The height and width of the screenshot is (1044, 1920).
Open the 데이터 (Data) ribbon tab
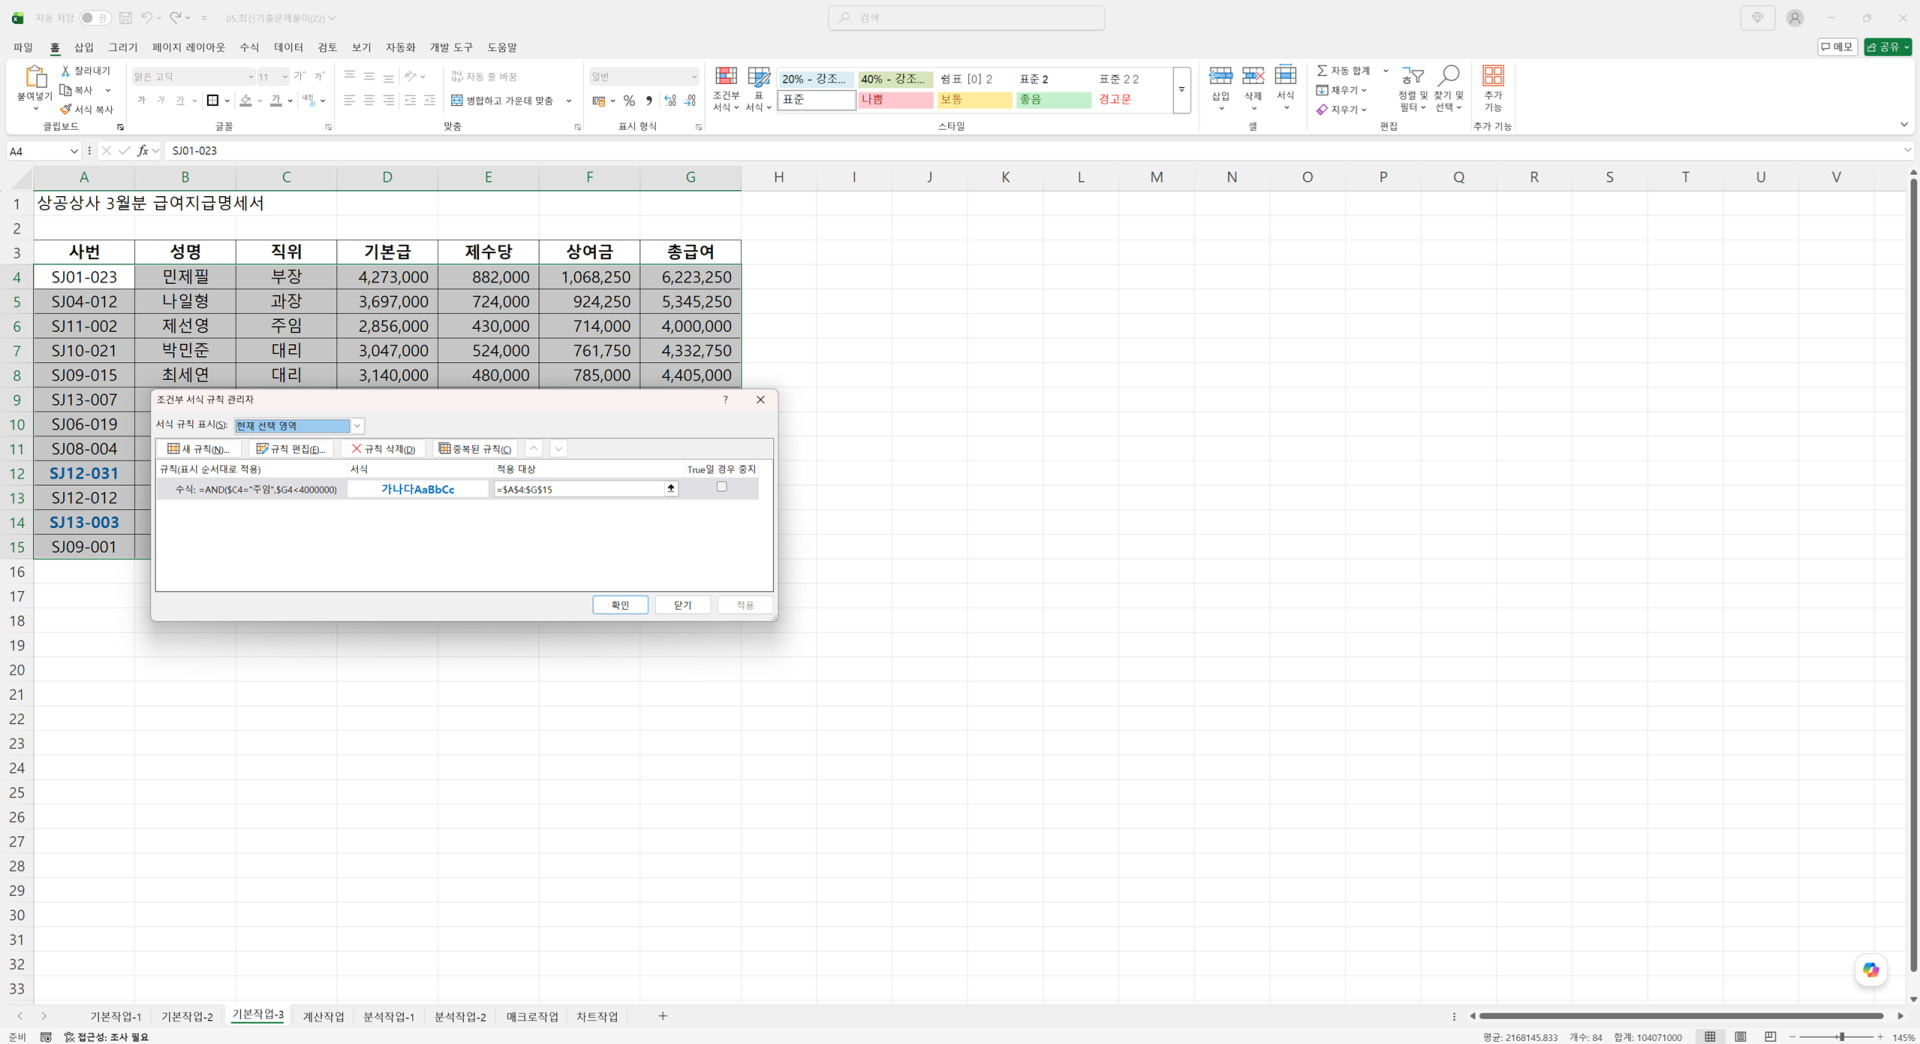tap(288, 47)
